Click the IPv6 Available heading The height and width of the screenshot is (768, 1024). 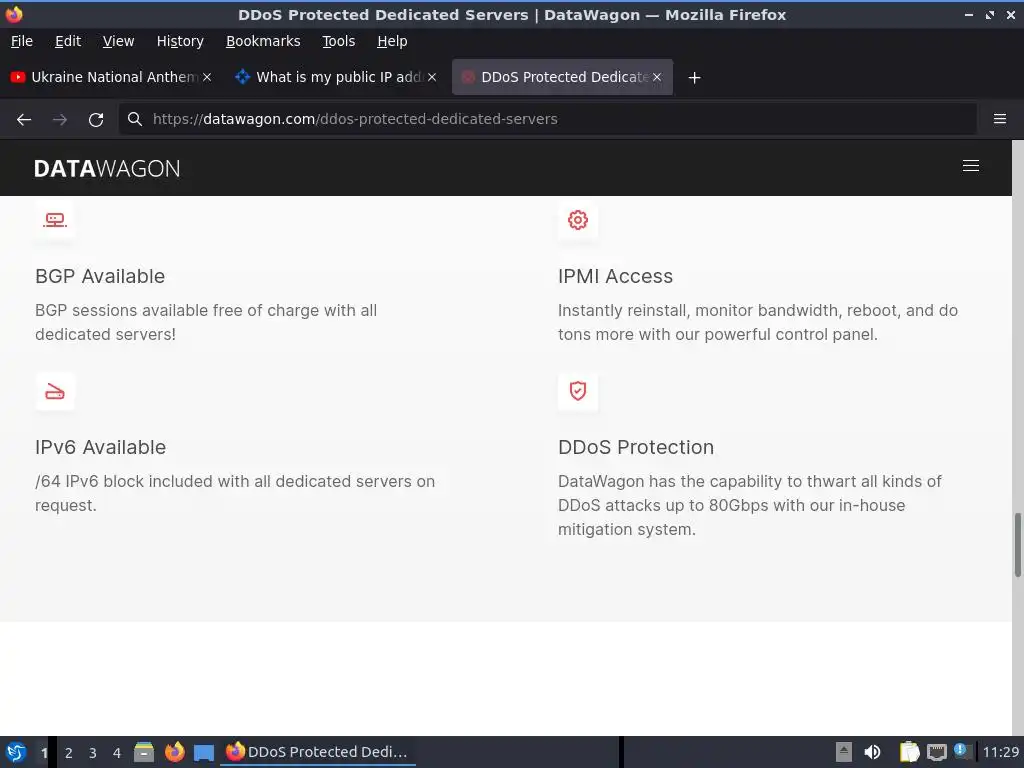(101, 447)
